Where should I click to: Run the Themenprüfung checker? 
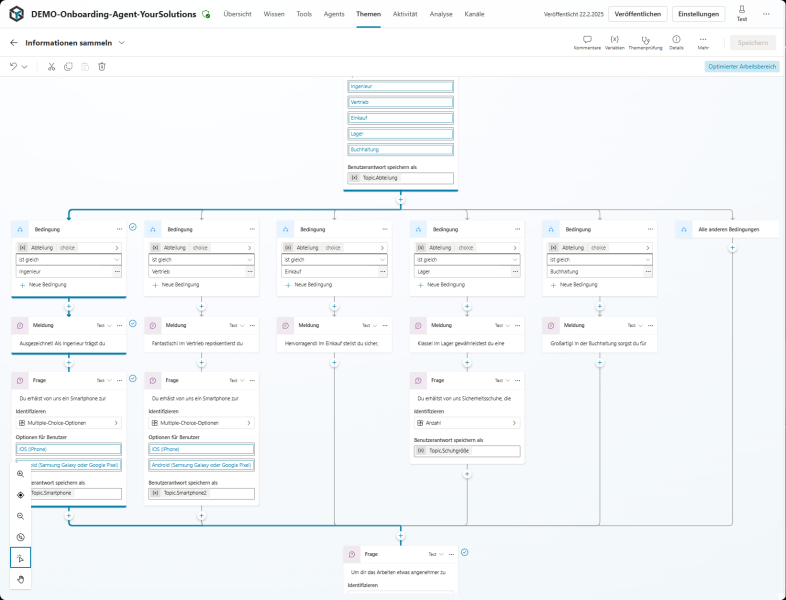[x=646, y=42]
